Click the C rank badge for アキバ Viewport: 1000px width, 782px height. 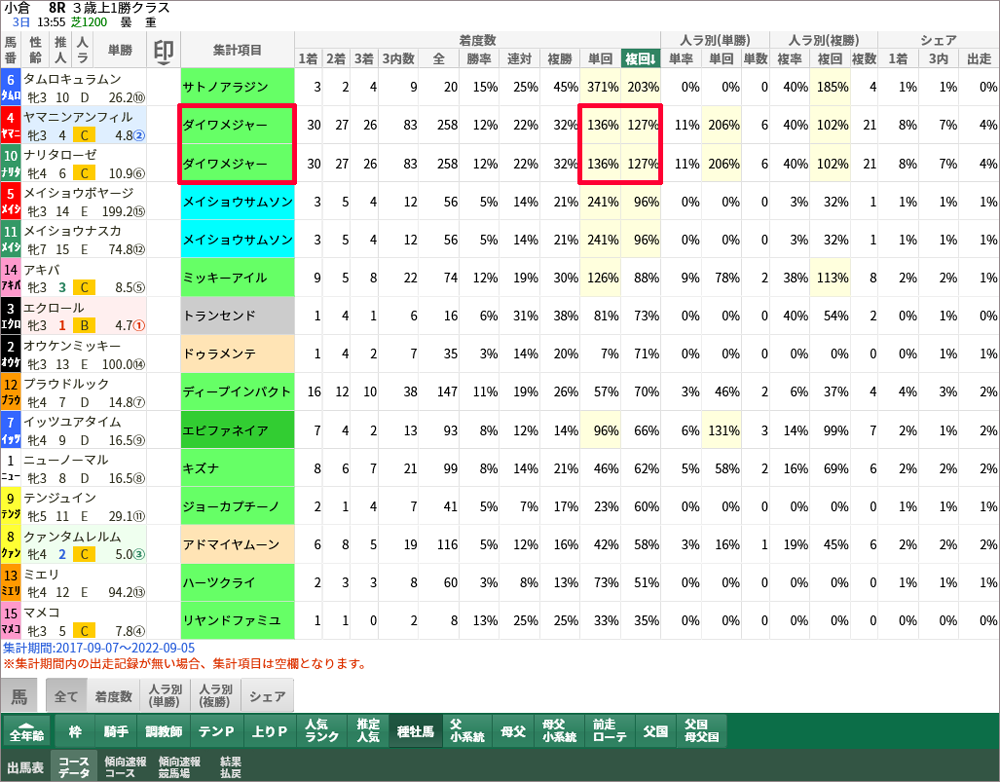(x=84, y=288)
